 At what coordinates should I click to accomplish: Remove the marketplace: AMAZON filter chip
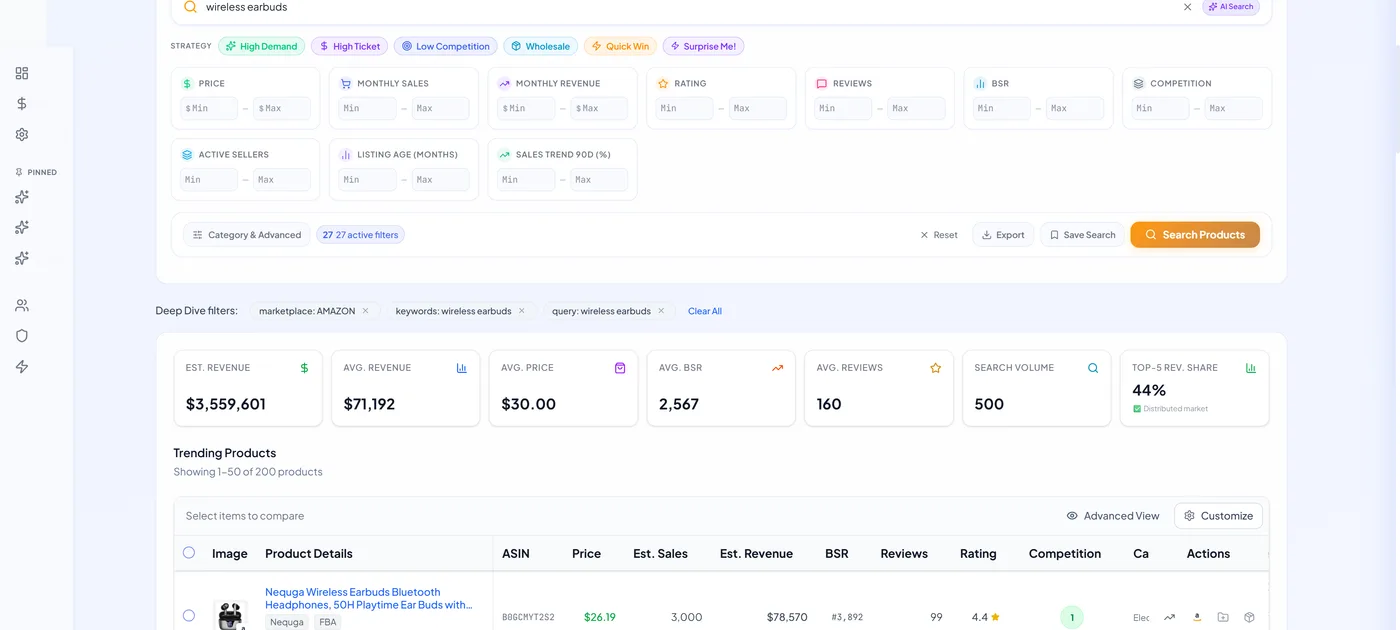tap(365, 311)
